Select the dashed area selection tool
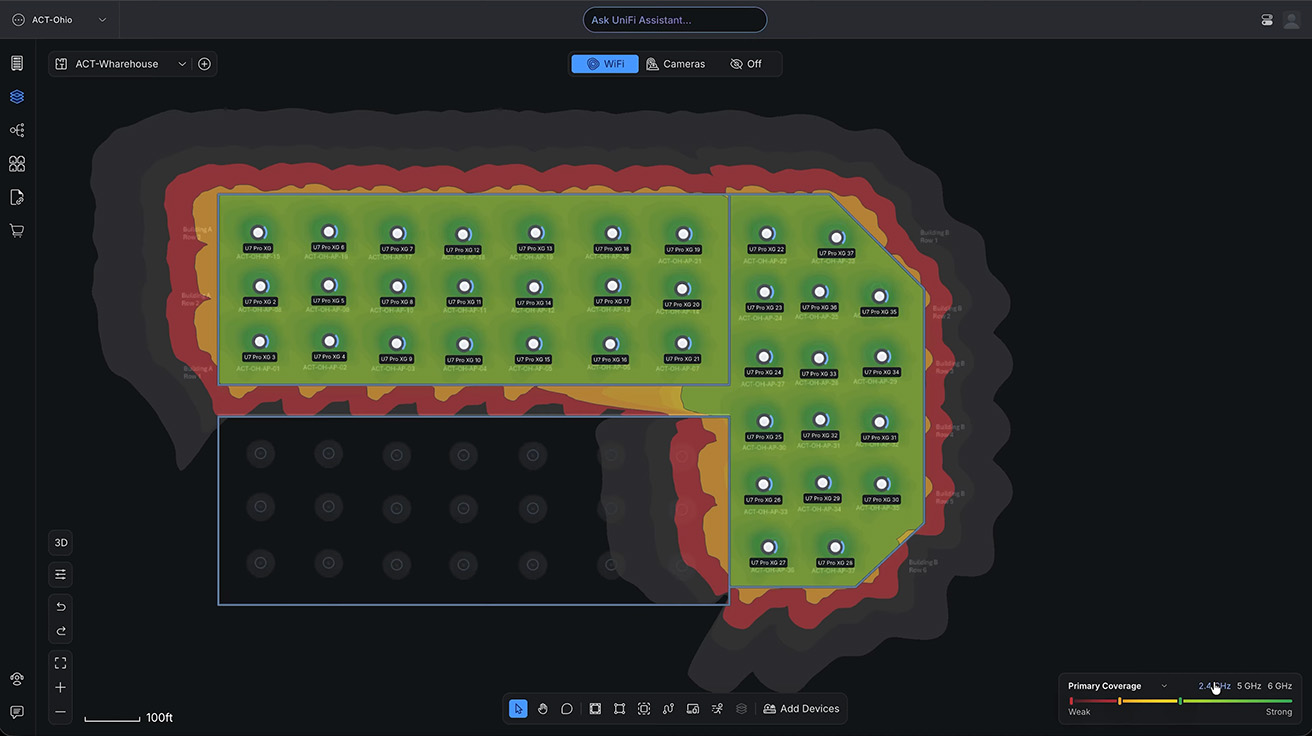Screen dimensions: 1312x736 click(x=644, y=709)
